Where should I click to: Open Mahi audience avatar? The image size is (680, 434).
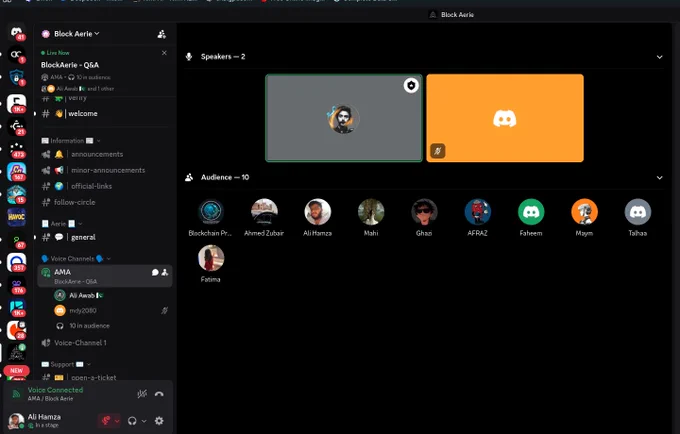point(371,212)
